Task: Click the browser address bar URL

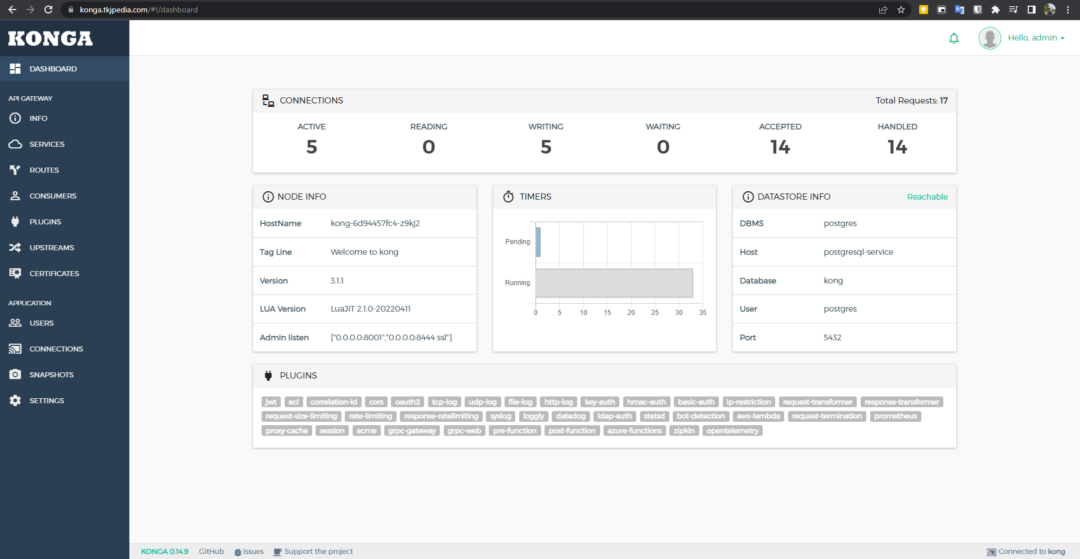Action: click(140, 9)
